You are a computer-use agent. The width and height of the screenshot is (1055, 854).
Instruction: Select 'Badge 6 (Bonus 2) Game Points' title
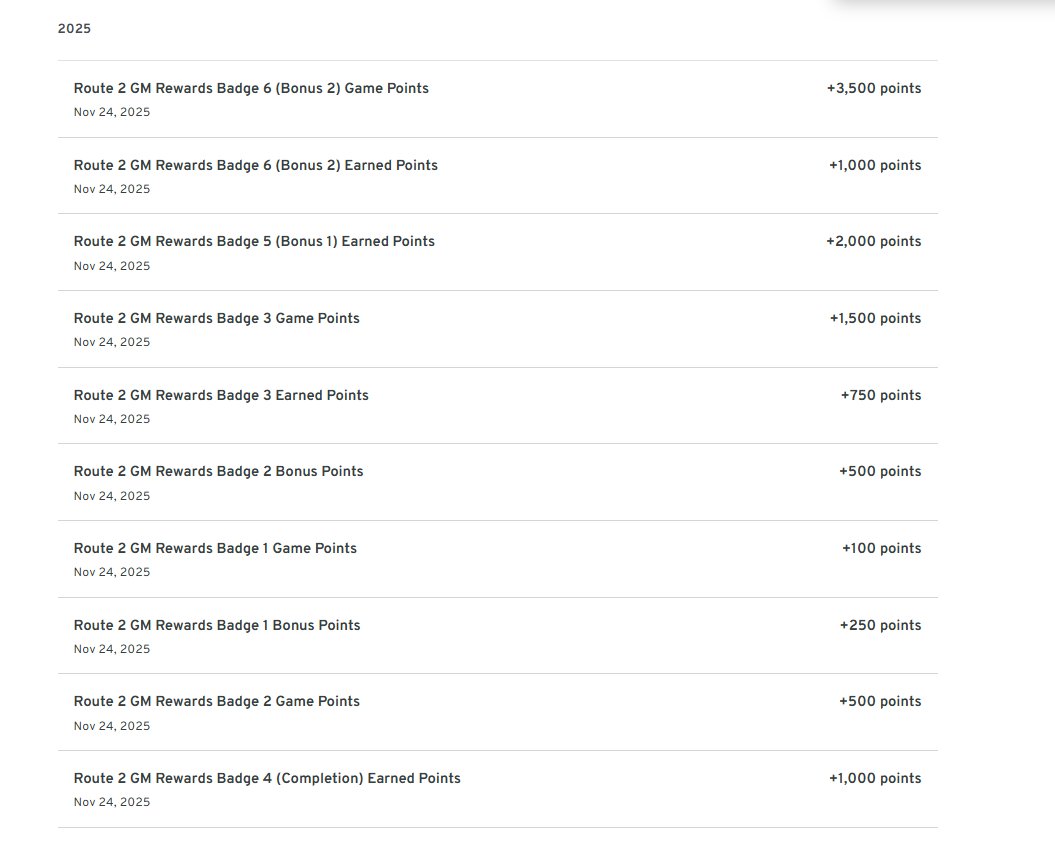(251, 88)
